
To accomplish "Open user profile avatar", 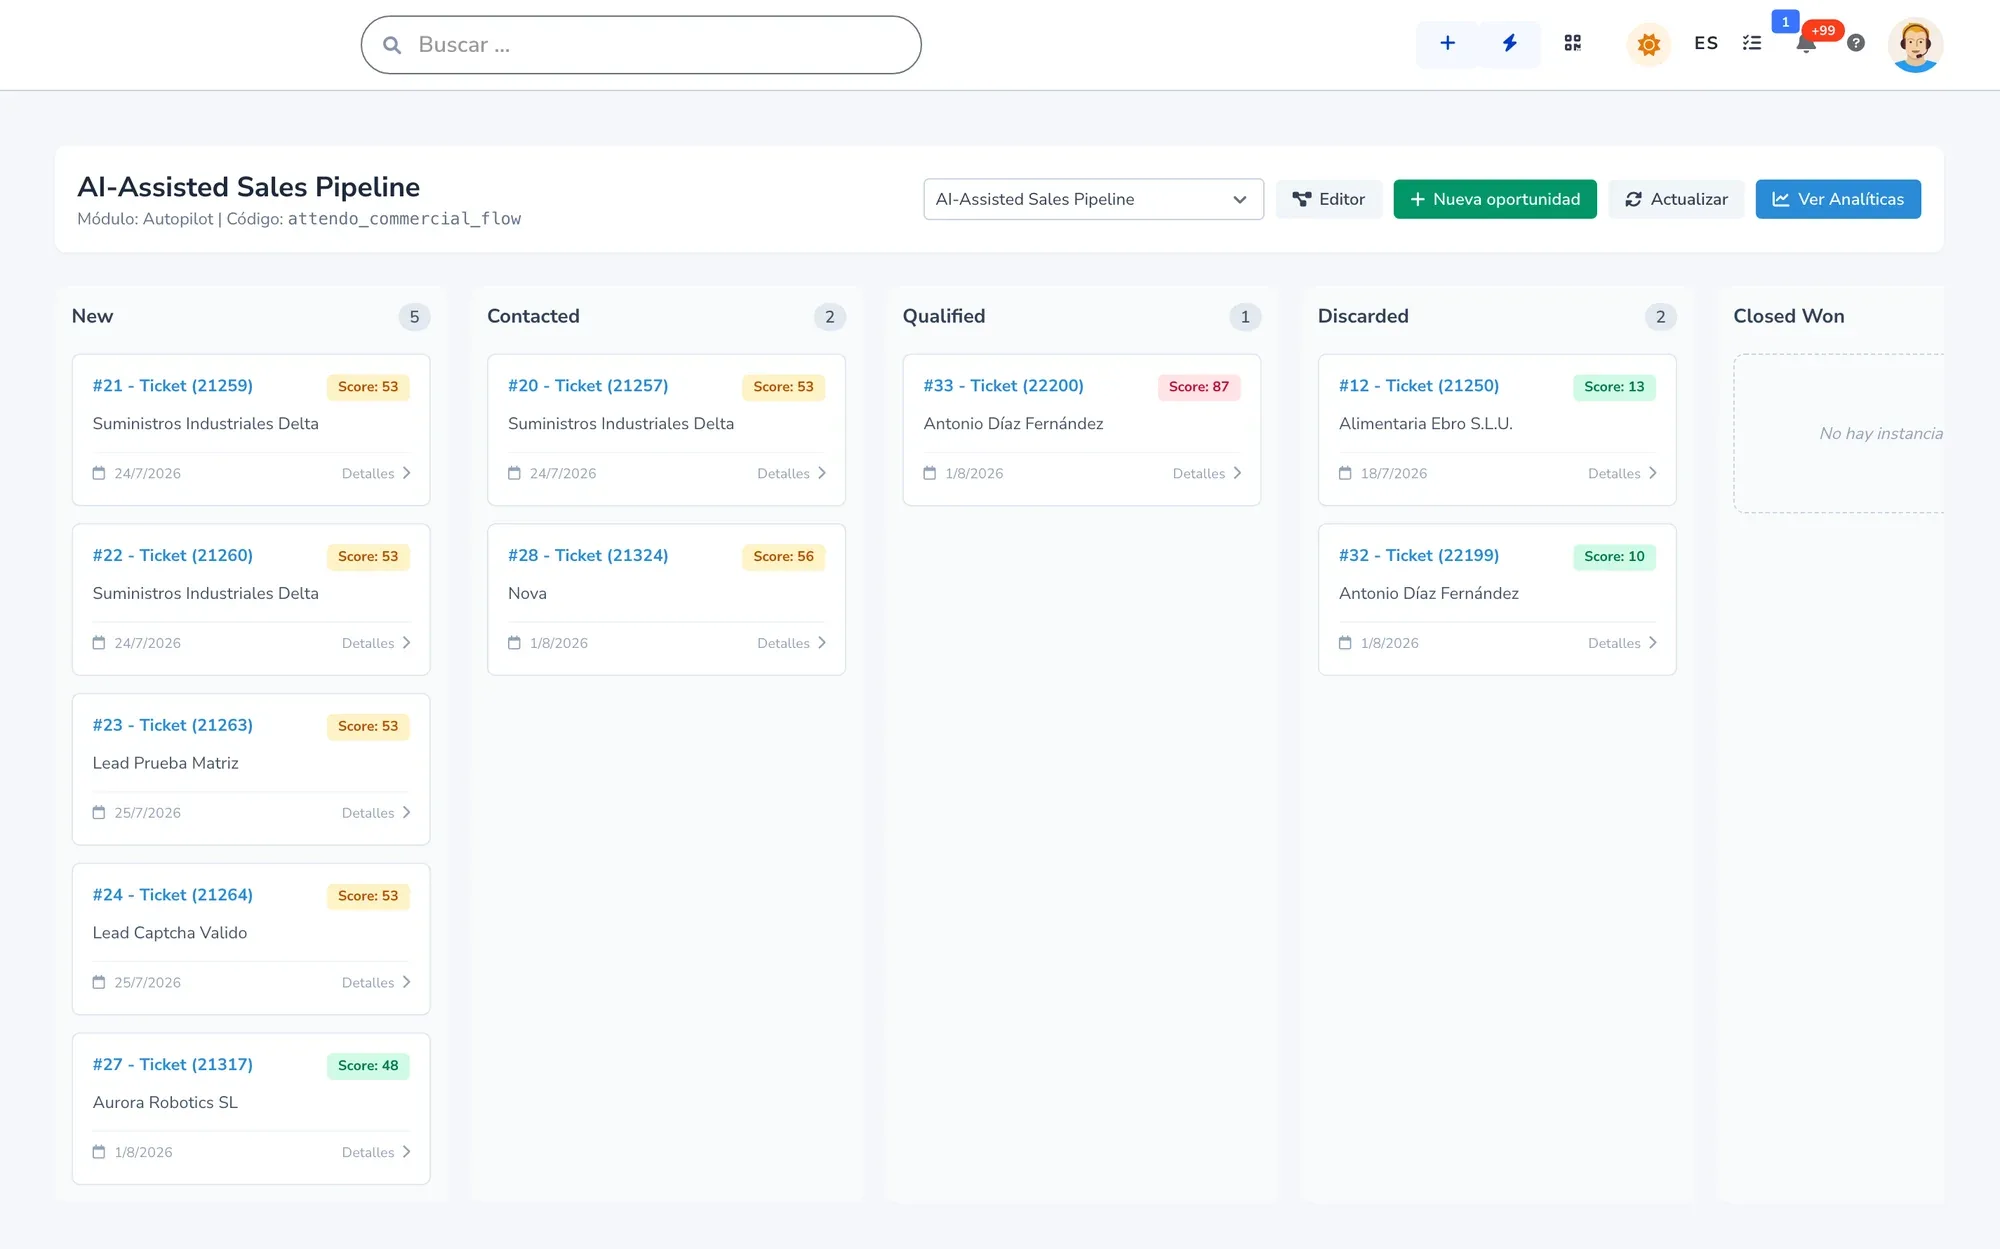I will (x=1915, y=45).
